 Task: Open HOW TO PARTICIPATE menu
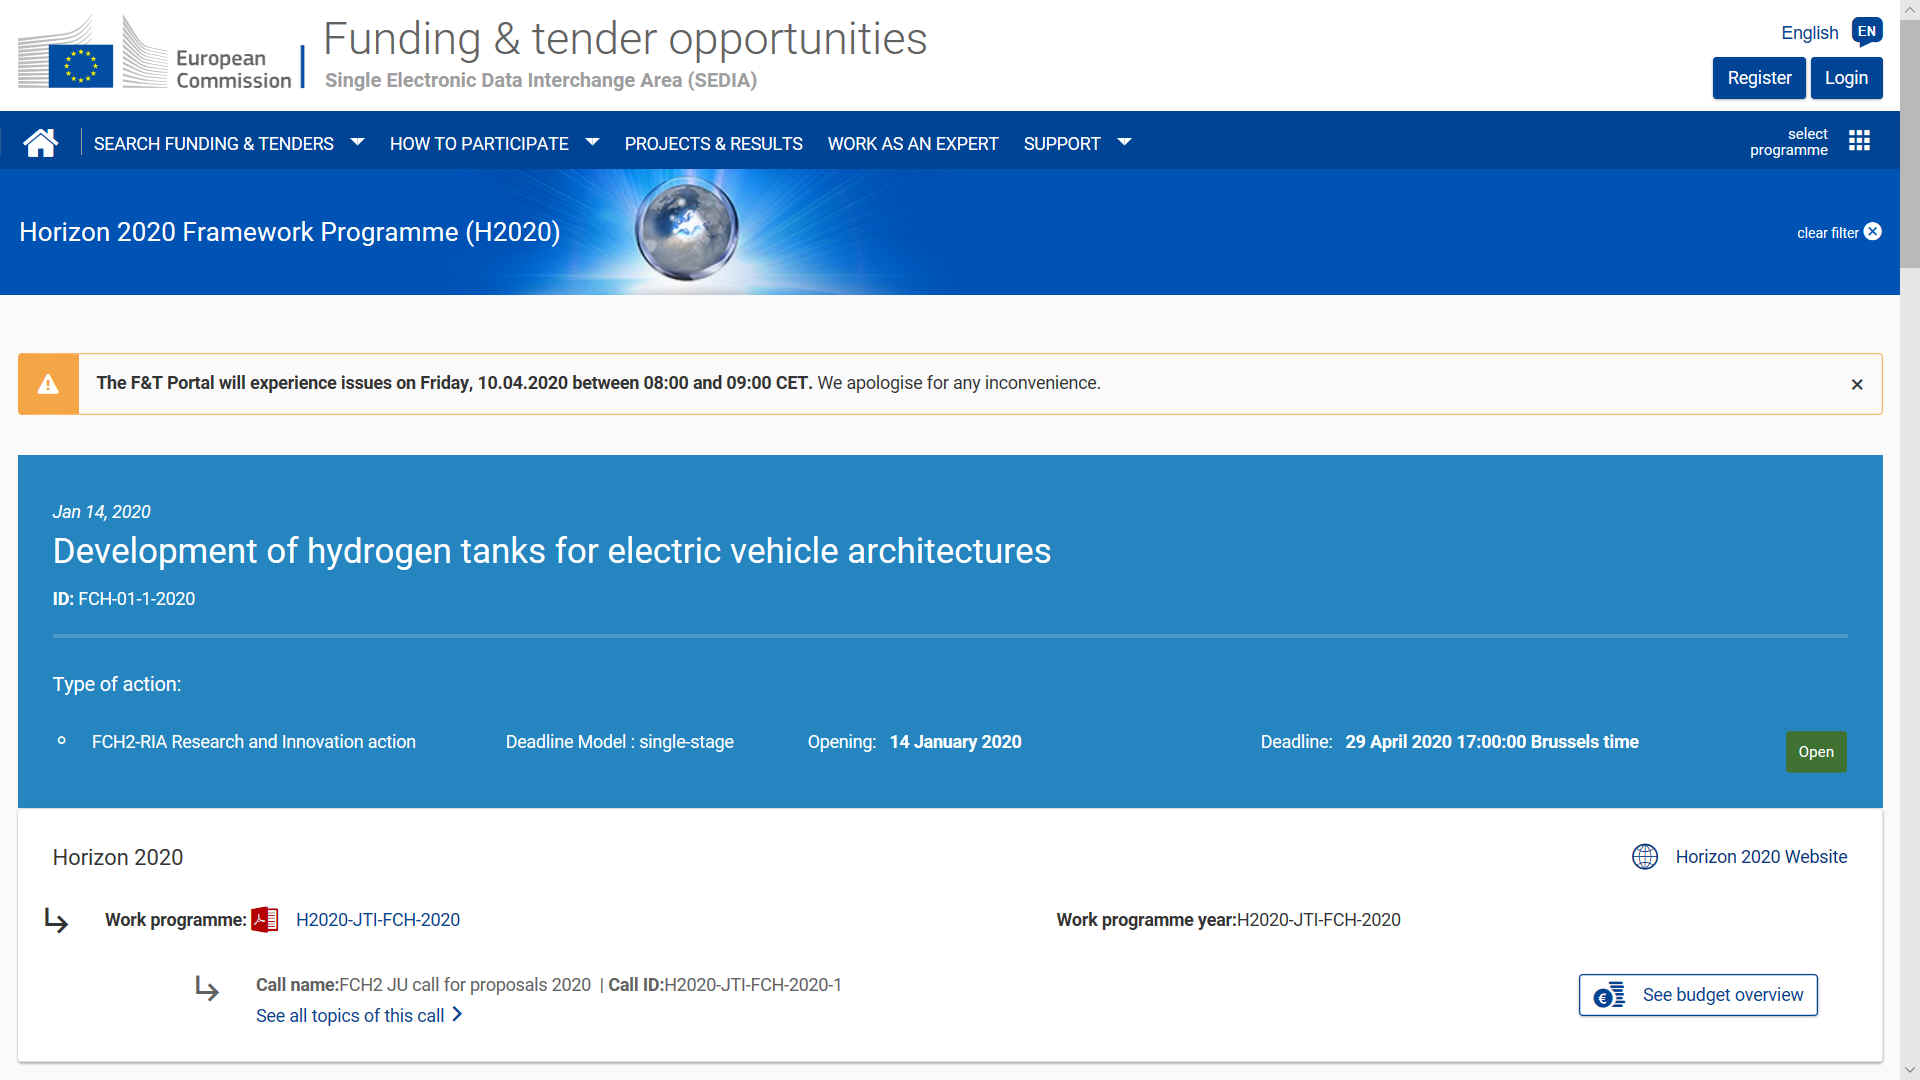(479, 144)
